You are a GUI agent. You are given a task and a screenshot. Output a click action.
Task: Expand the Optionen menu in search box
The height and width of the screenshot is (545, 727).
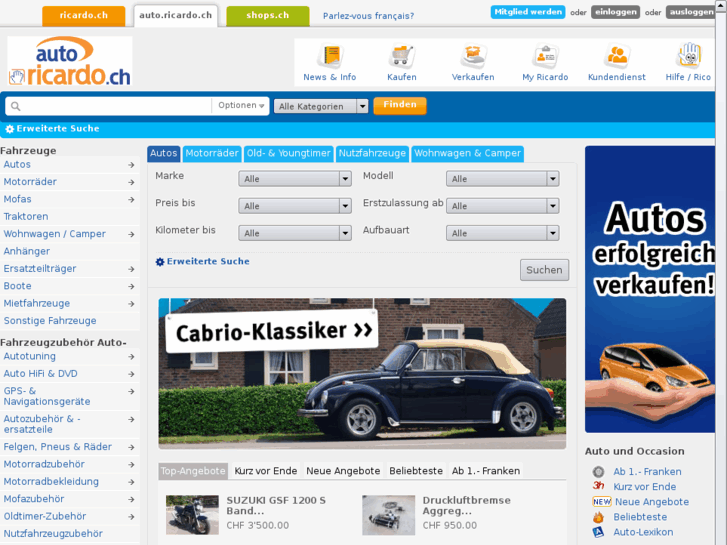click(241, 105)
